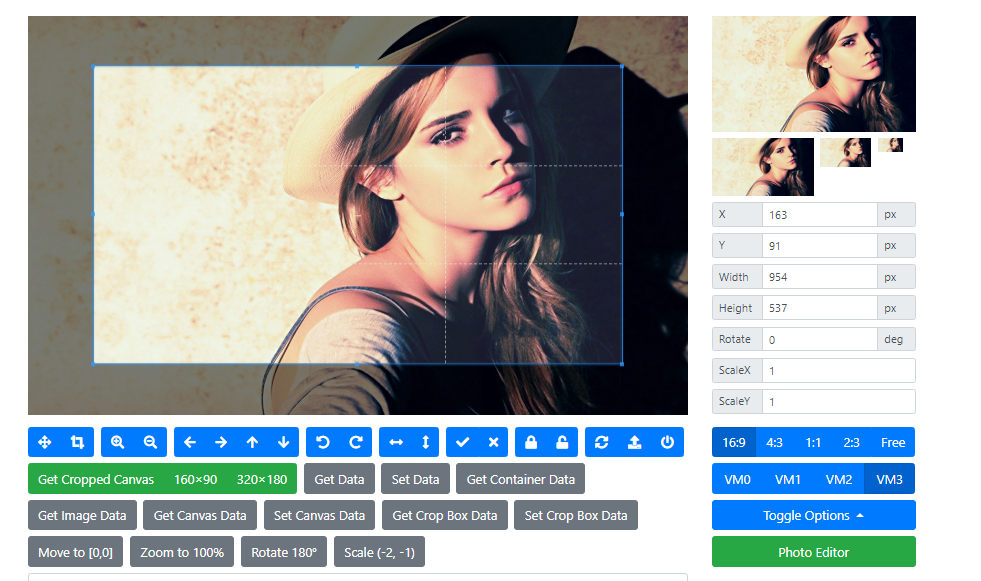Screen dimensions: 981x581
Task: Focus the ScaleX input field
Action: pos(838,371)
